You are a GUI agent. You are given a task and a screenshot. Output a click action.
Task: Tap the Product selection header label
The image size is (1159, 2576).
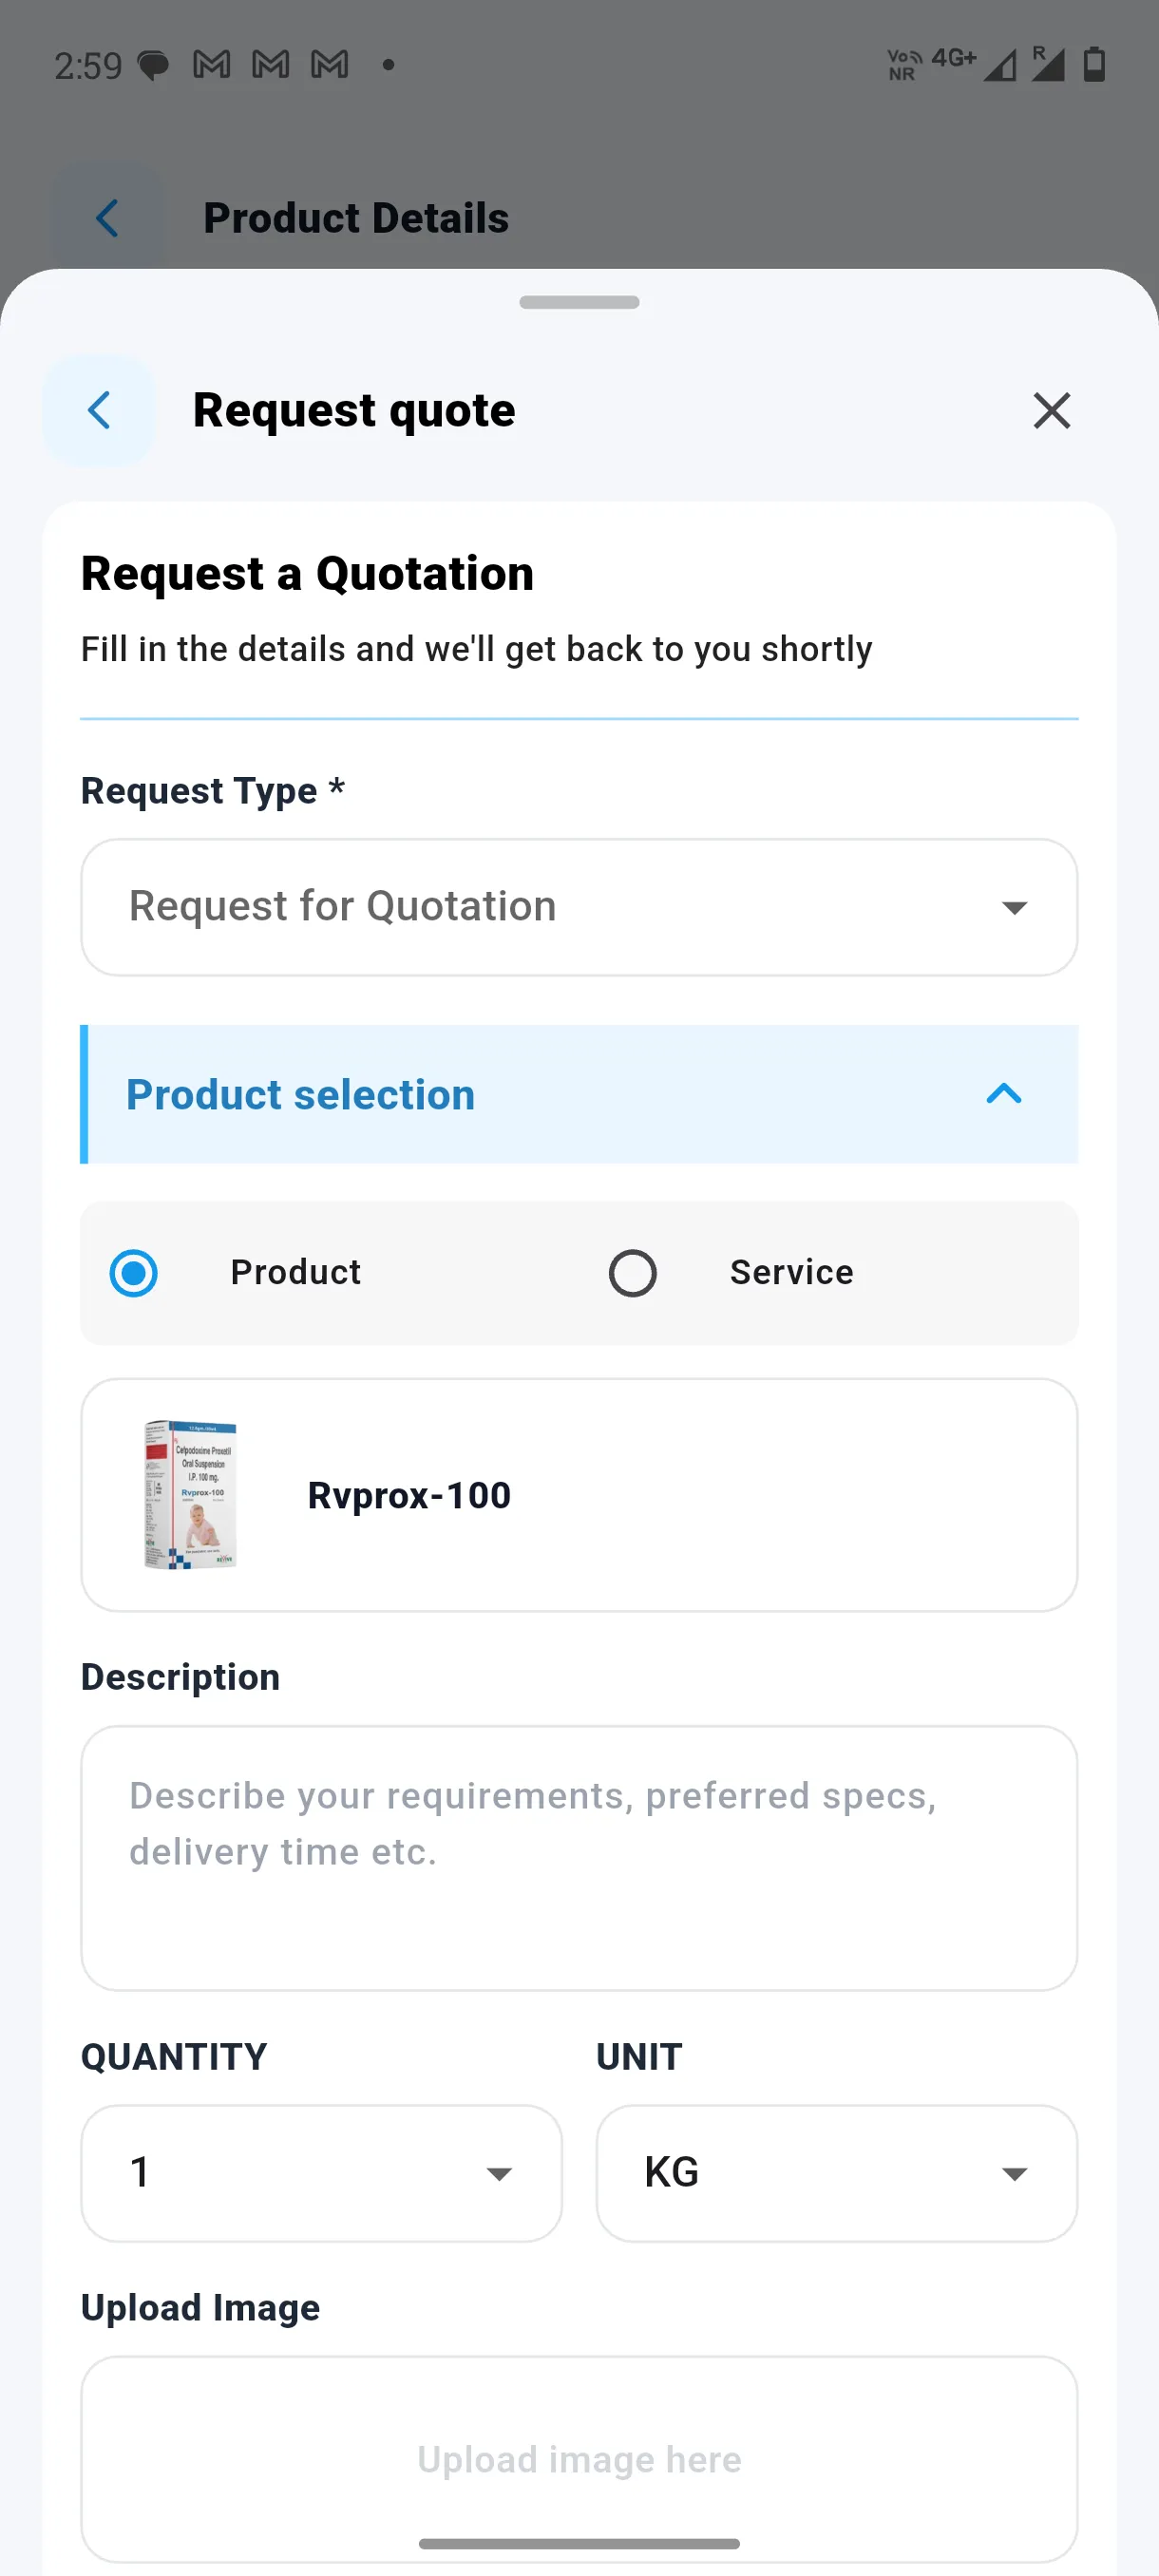tap(300, 1094)
